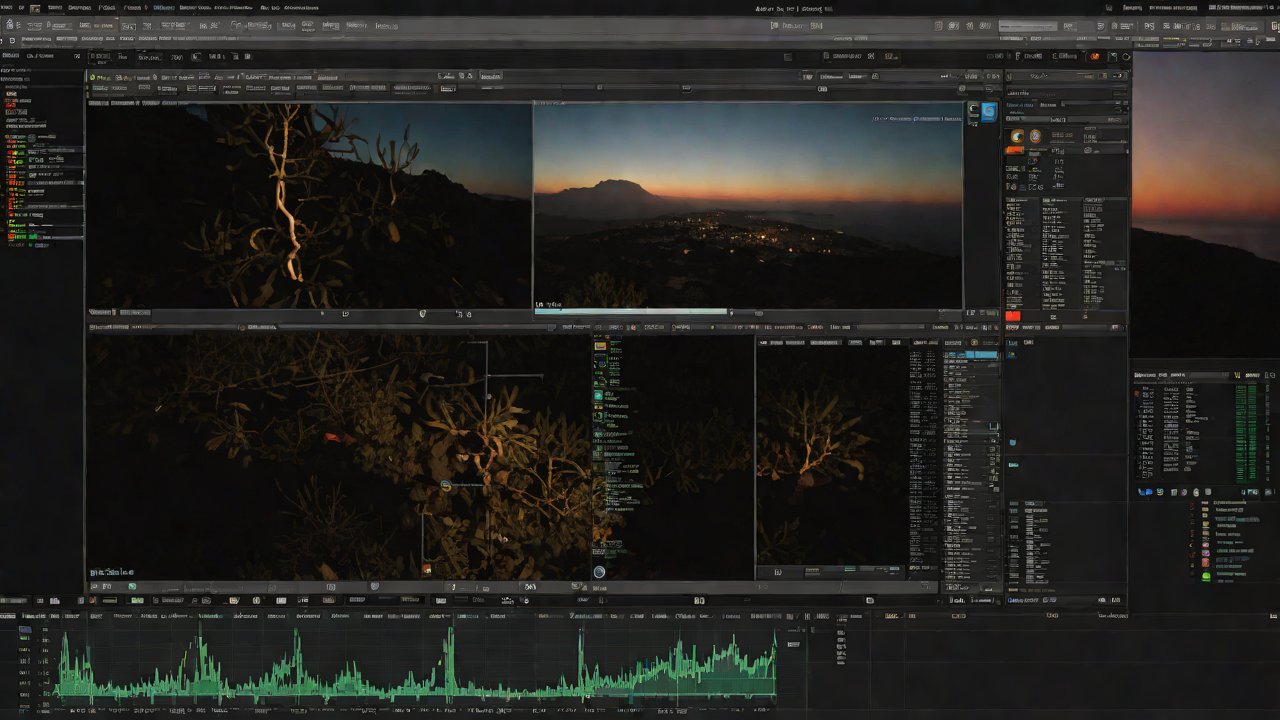The image size is (1280, 720).
Task: Expand the cyan highlighted row in lower-right list
Action: pyautogui.click(x=971, y=355)
